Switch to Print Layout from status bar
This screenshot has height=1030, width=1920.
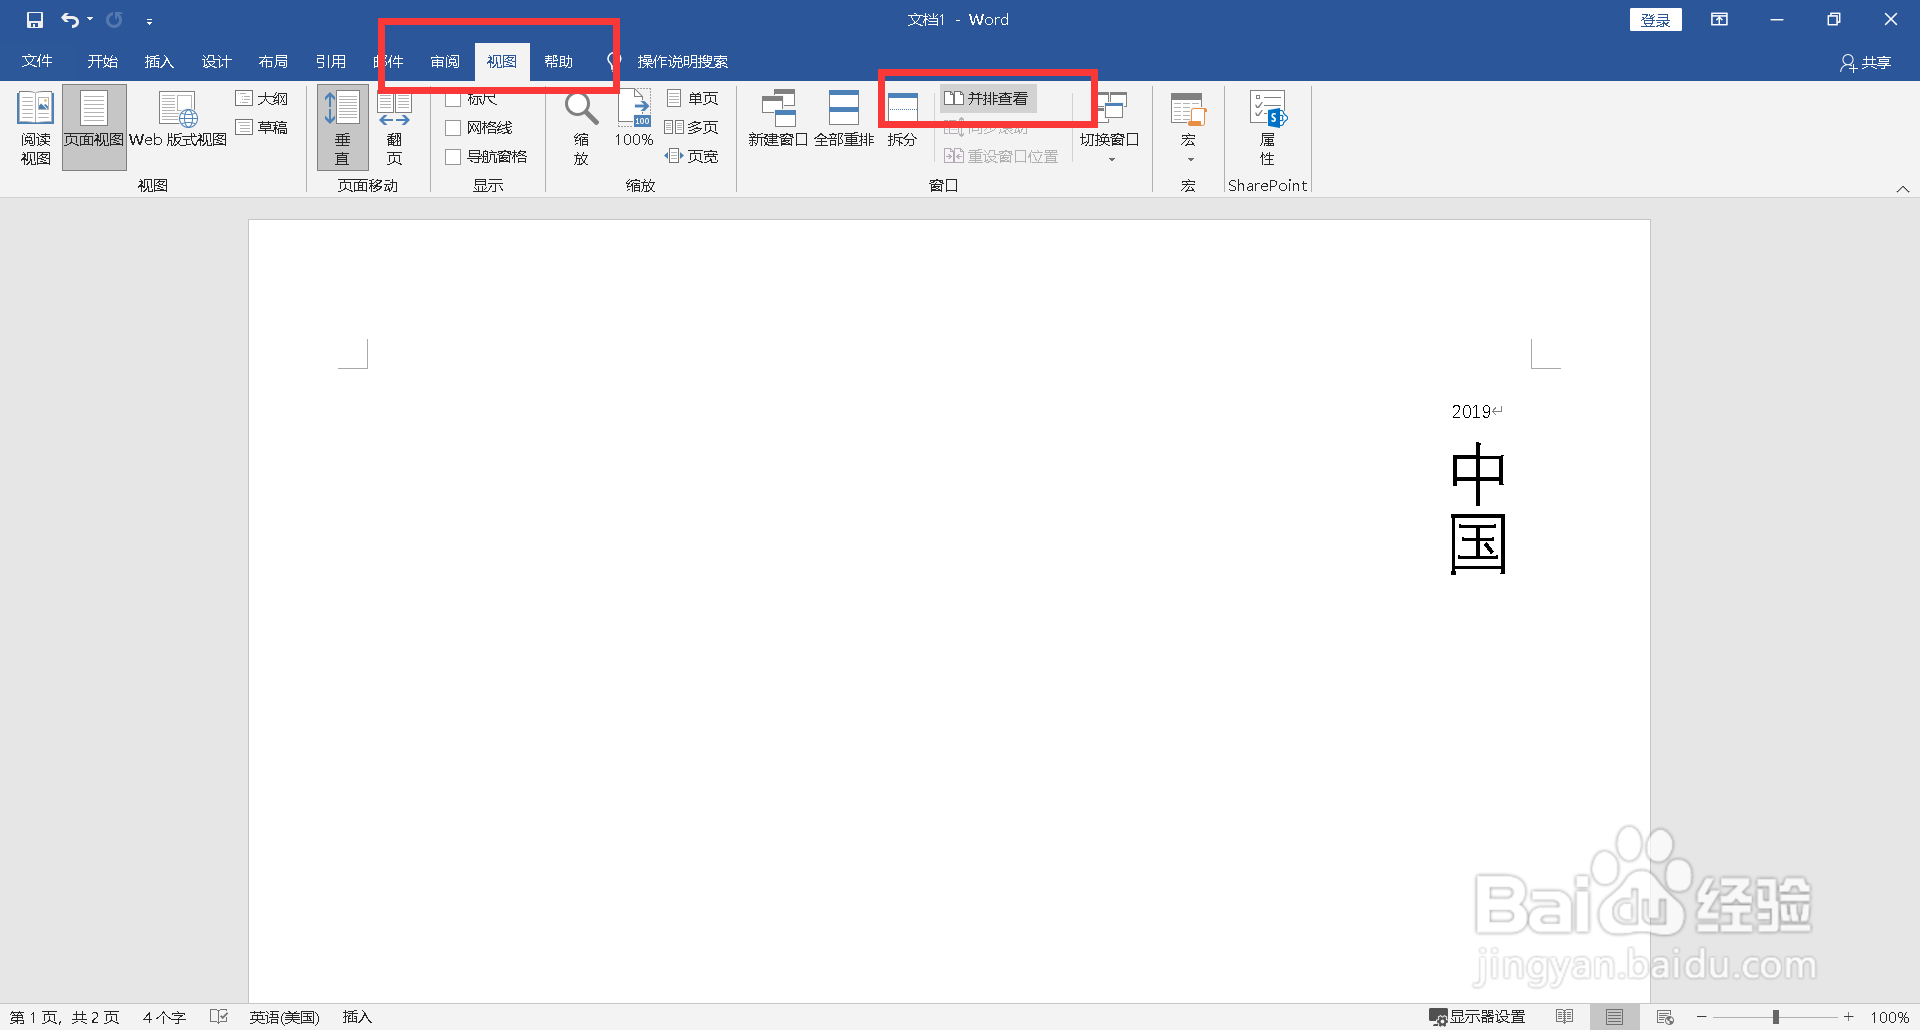1614,1017
